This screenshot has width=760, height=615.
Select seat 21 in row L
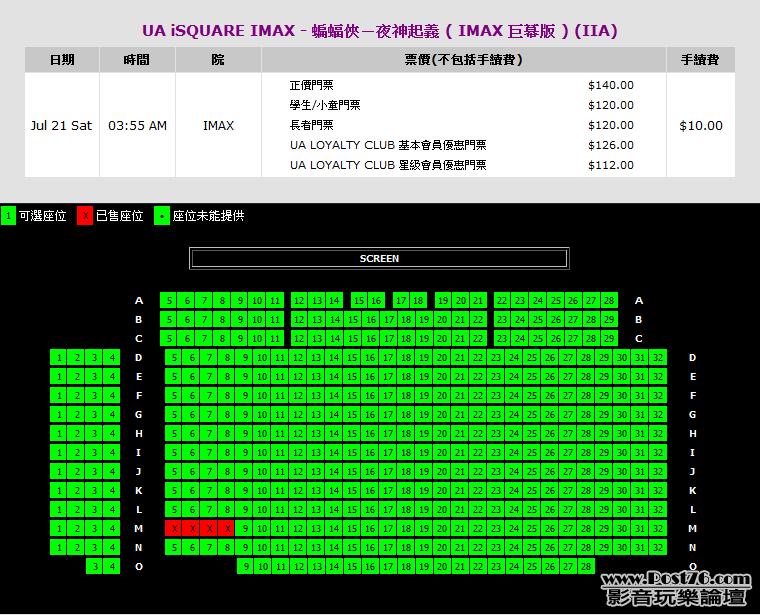click(460, 509)
